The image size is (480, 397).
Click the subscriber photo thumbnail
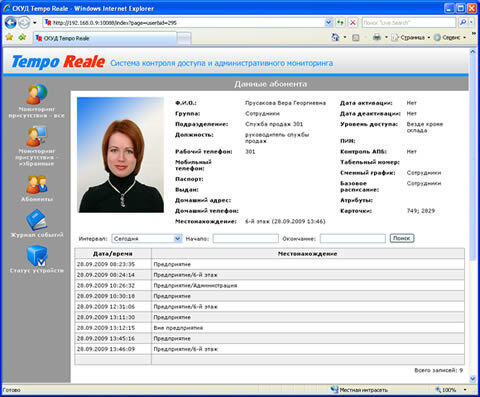pyautogui.click(x=121, y=155)
